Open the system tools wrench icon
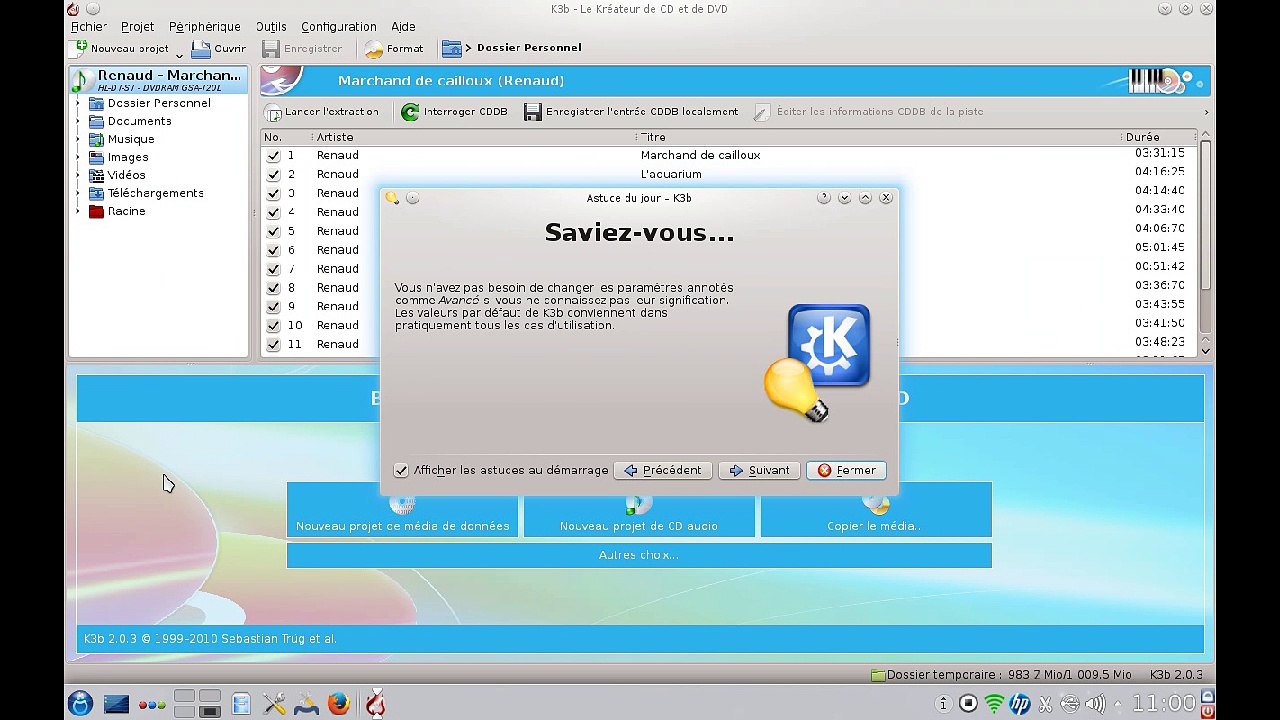The height and width of the screenshot is (720, 1280). [275, 704]
